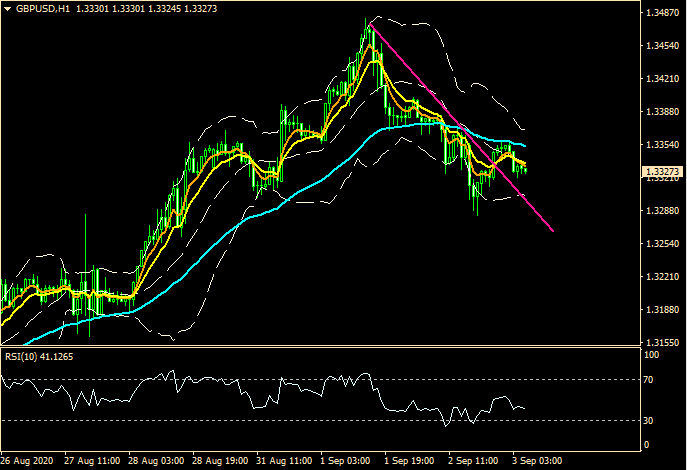
Task: Click the 26 Aug 2020 date label
Action: 26,461
